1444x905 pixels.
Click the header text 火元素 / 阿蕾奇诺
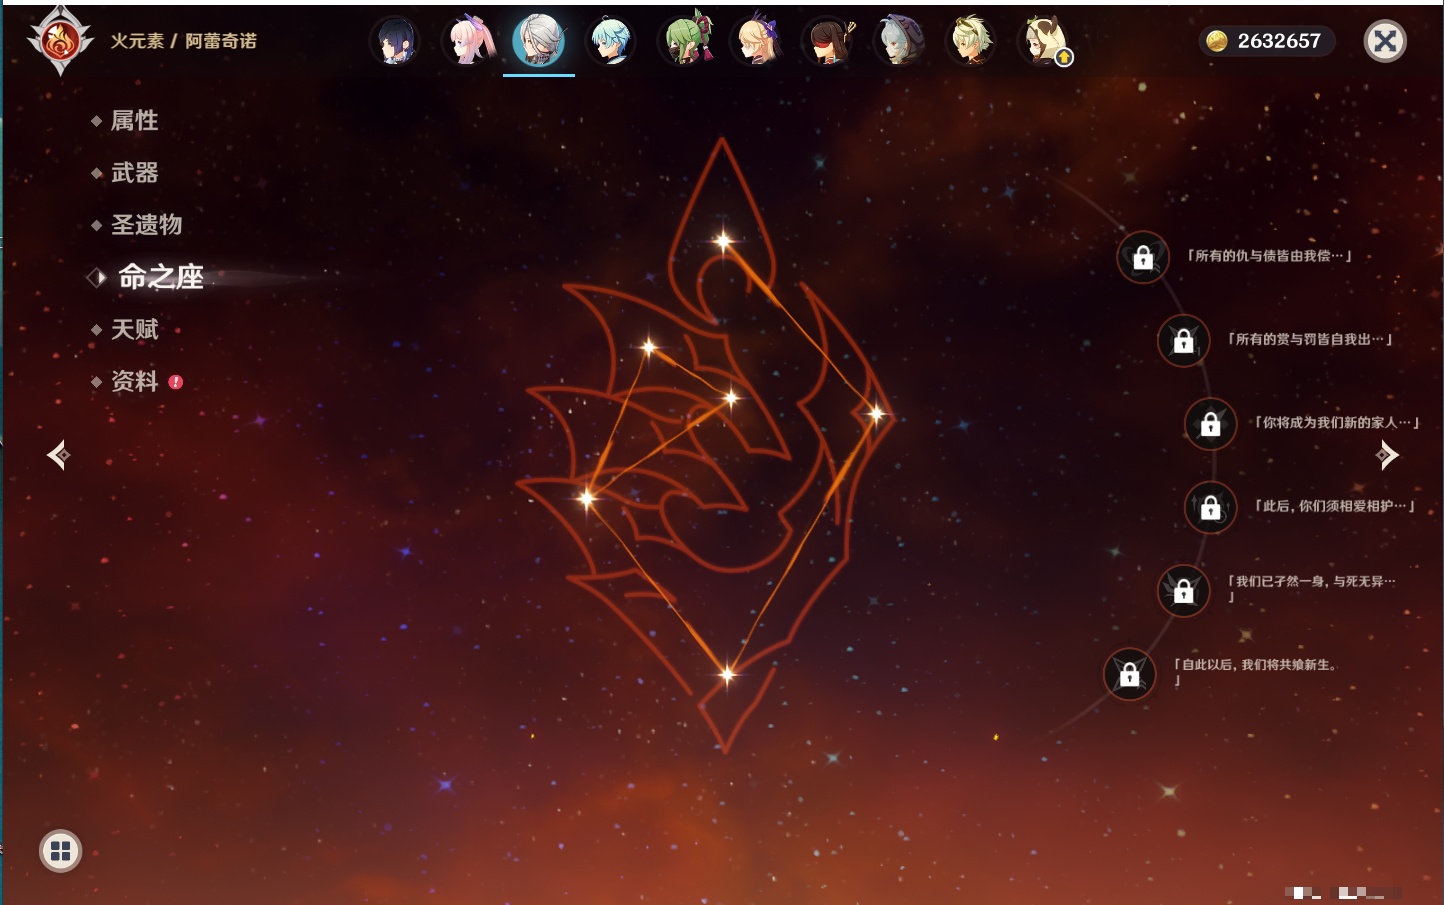[x=184, y=41]
